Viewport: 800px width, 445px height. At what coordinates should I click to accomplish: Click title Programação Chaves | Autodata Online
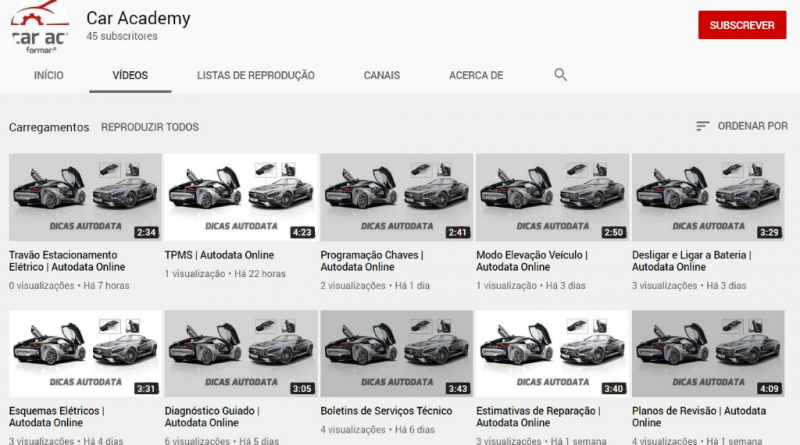pyautogui.click(x=372, y=261)
